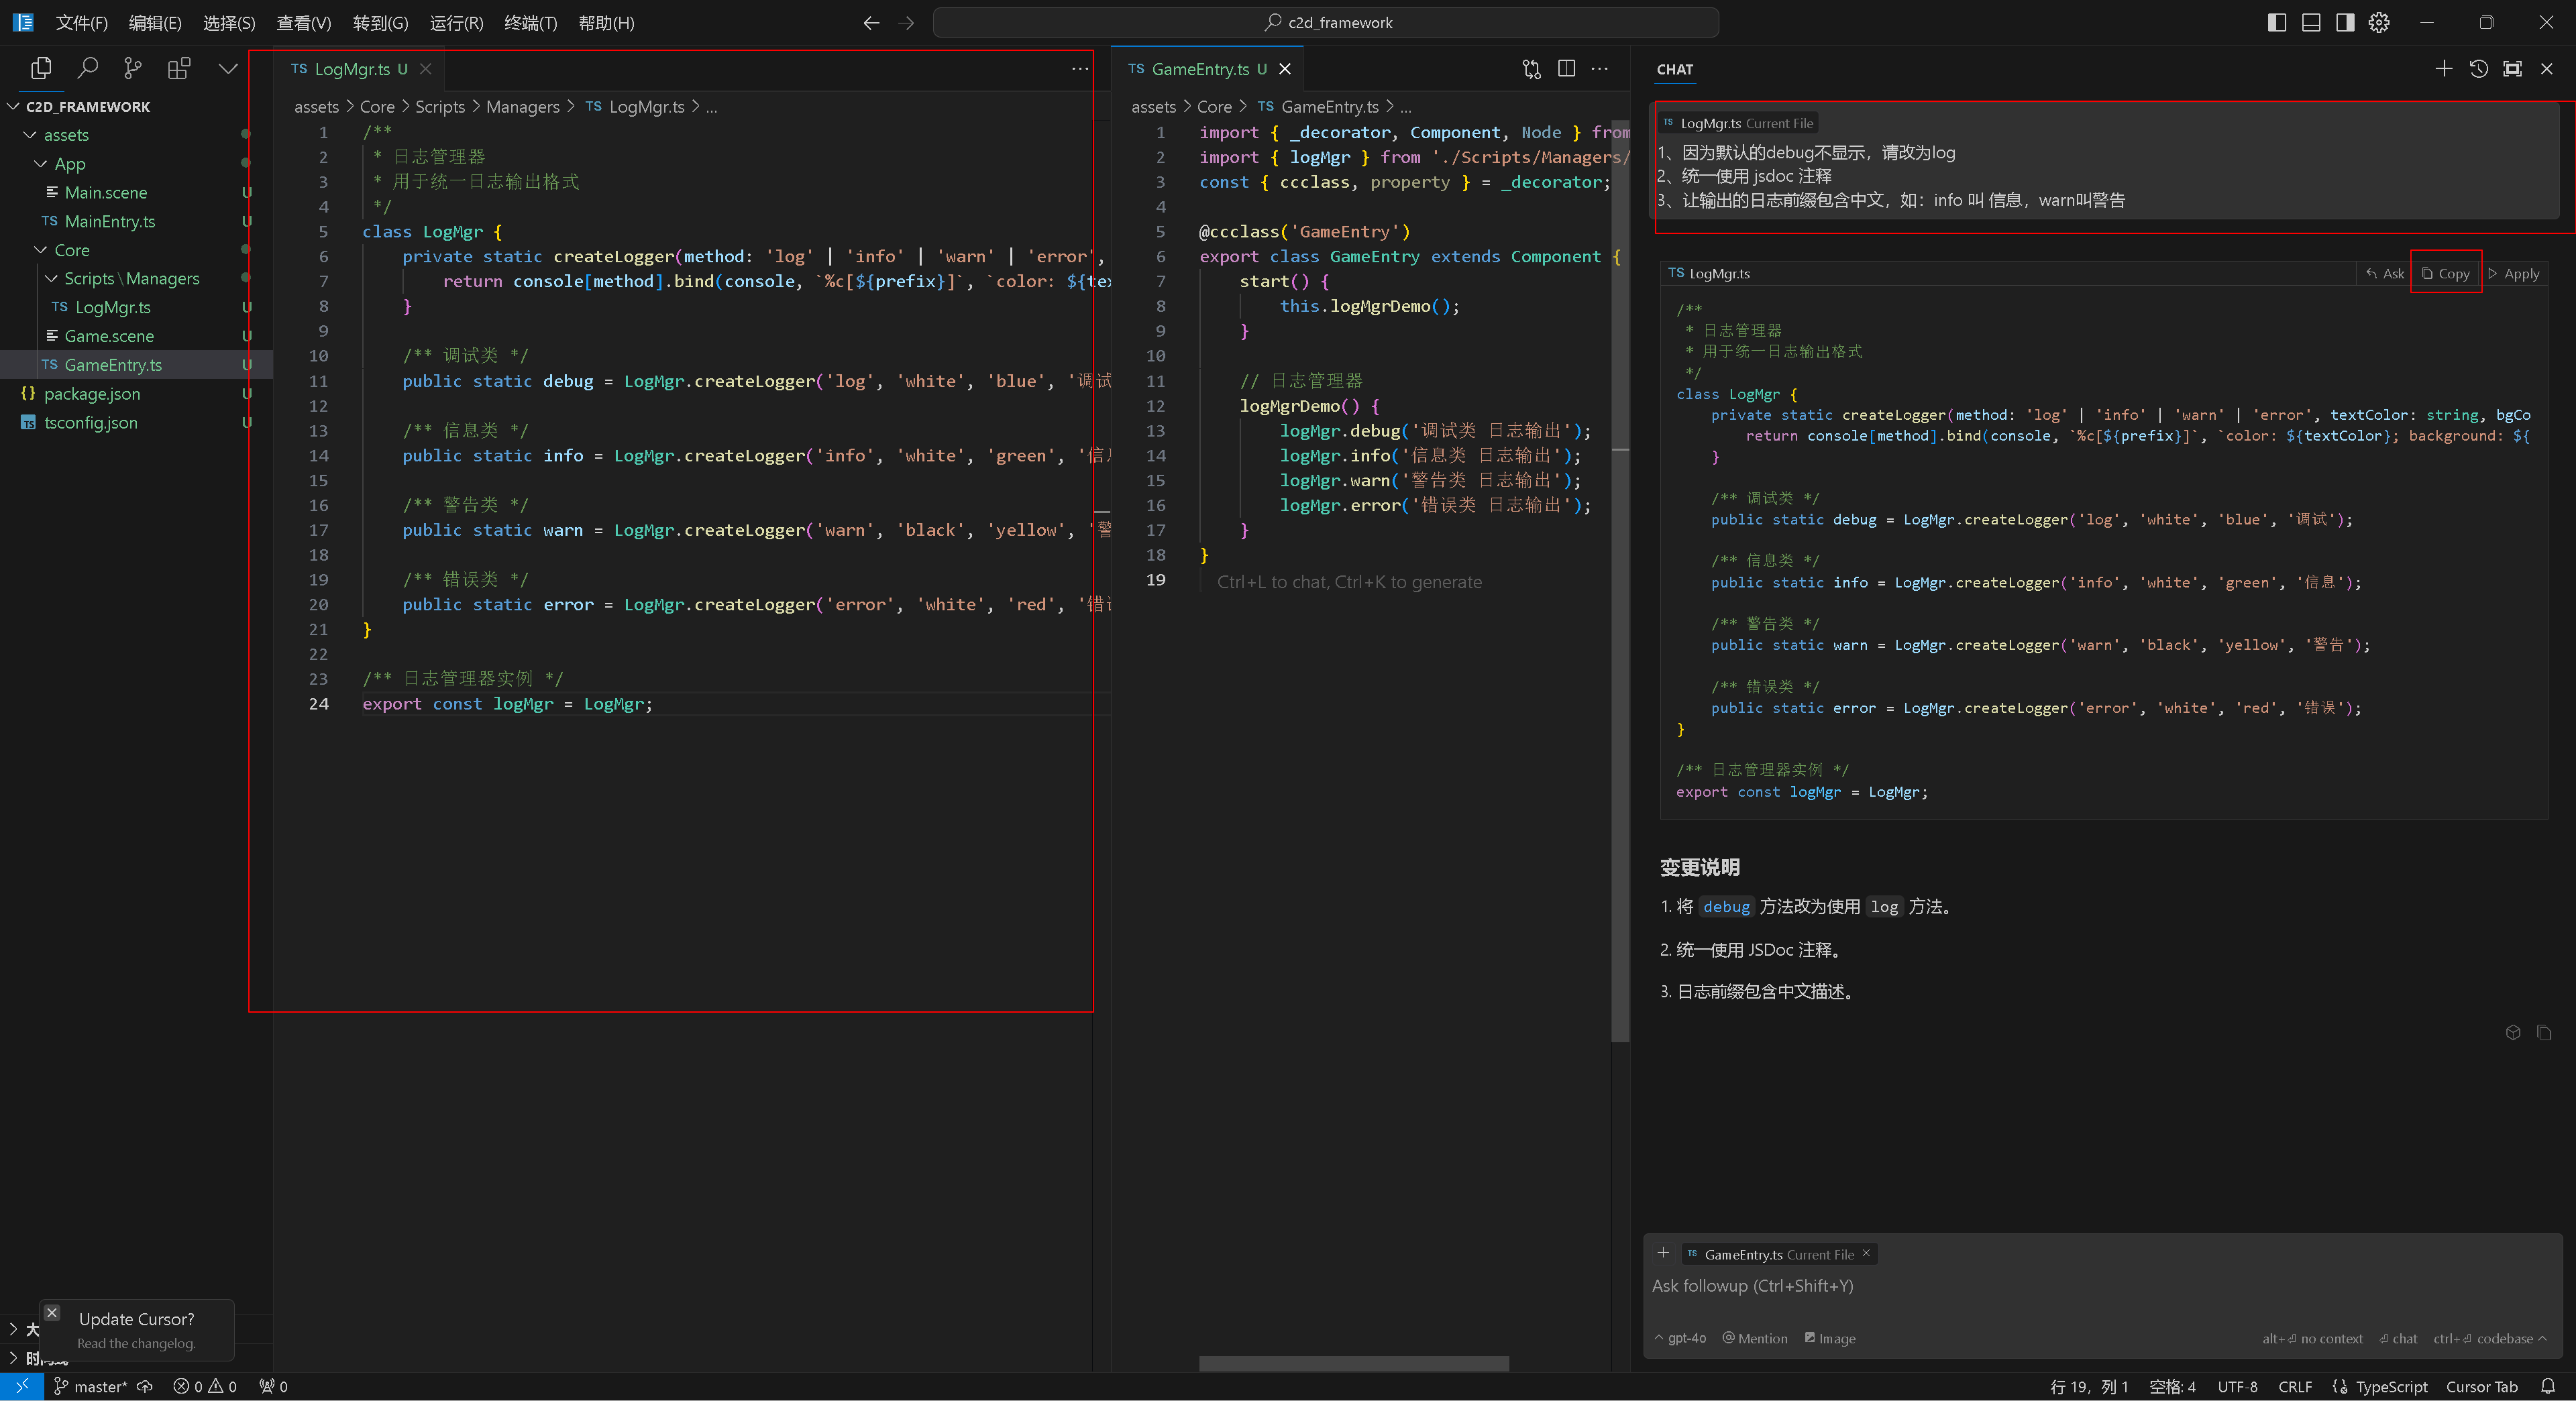Toggle d chat option in chat footer

(2395, 1337)
